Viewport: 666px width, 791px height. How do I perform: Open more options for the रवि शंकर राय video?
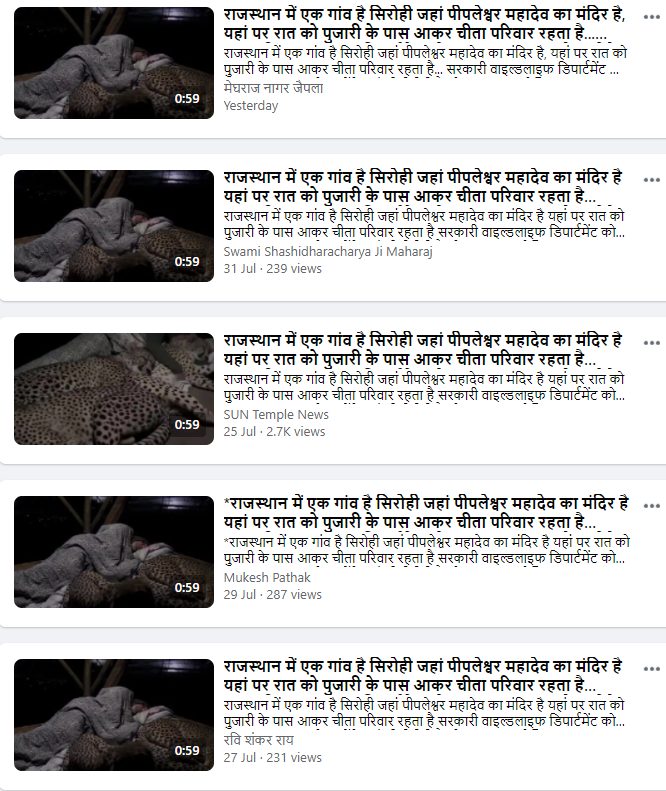point(651,668)
